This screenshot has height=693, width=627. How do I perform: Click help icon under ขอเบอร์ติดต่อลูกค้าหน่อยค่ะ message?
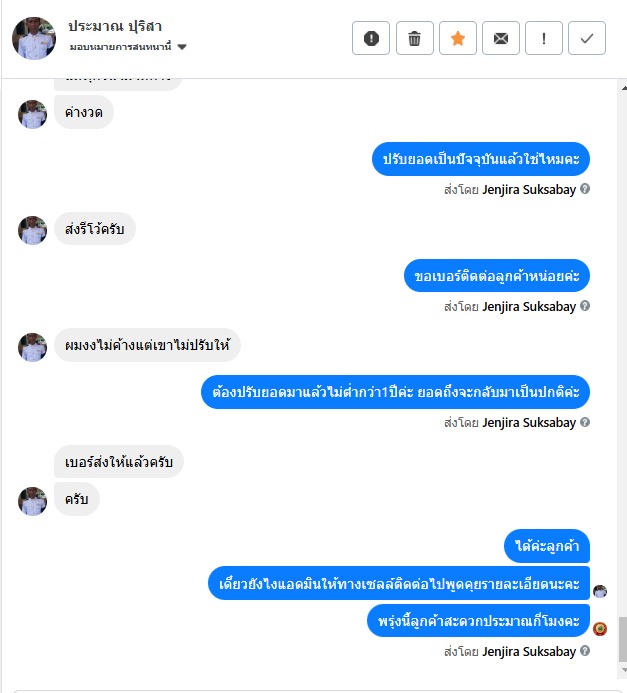[x=585, y=306]
